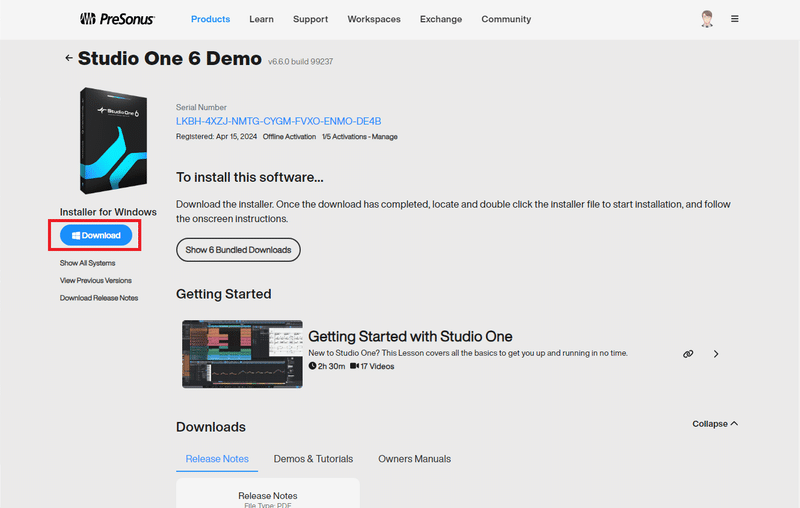
Task: Open Getting Started with Studio One title
Action: (x=410, y=337)
